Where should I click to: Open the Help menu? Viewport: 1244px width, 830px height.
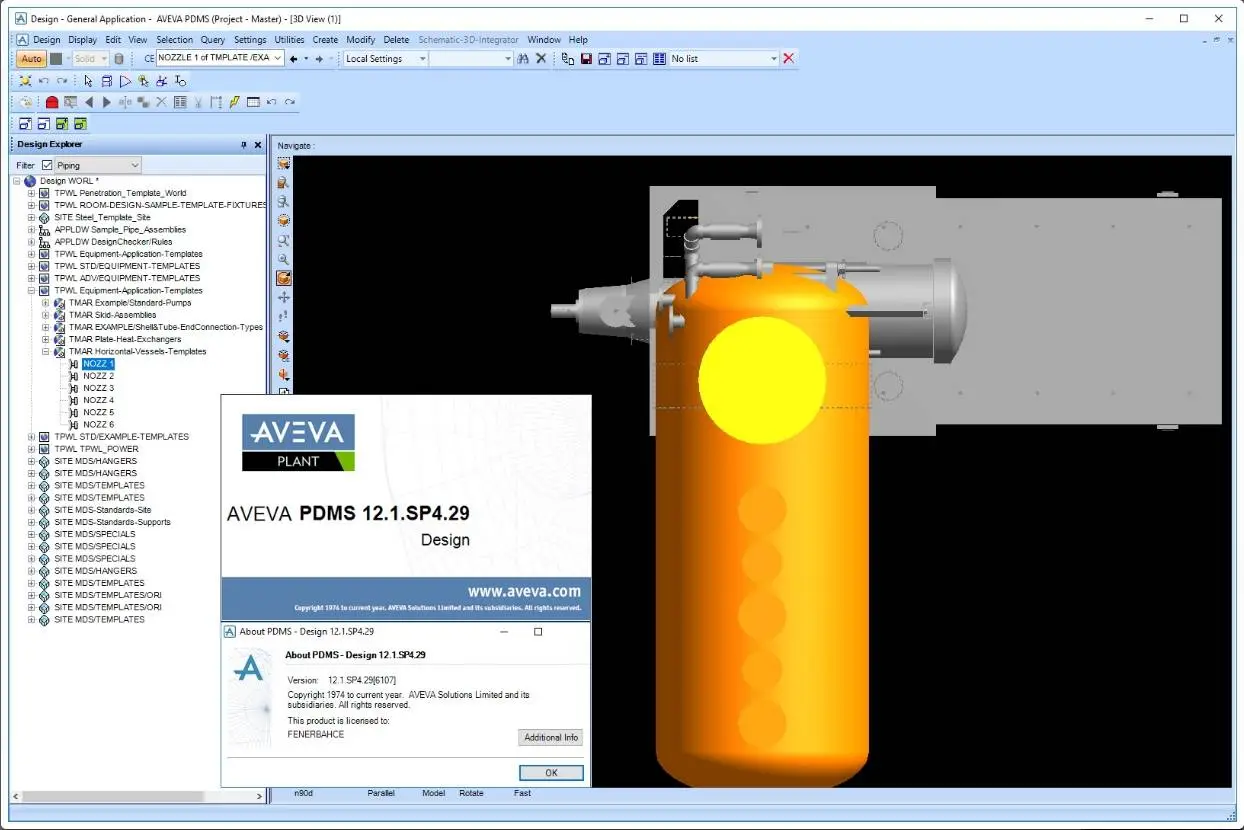578,40
